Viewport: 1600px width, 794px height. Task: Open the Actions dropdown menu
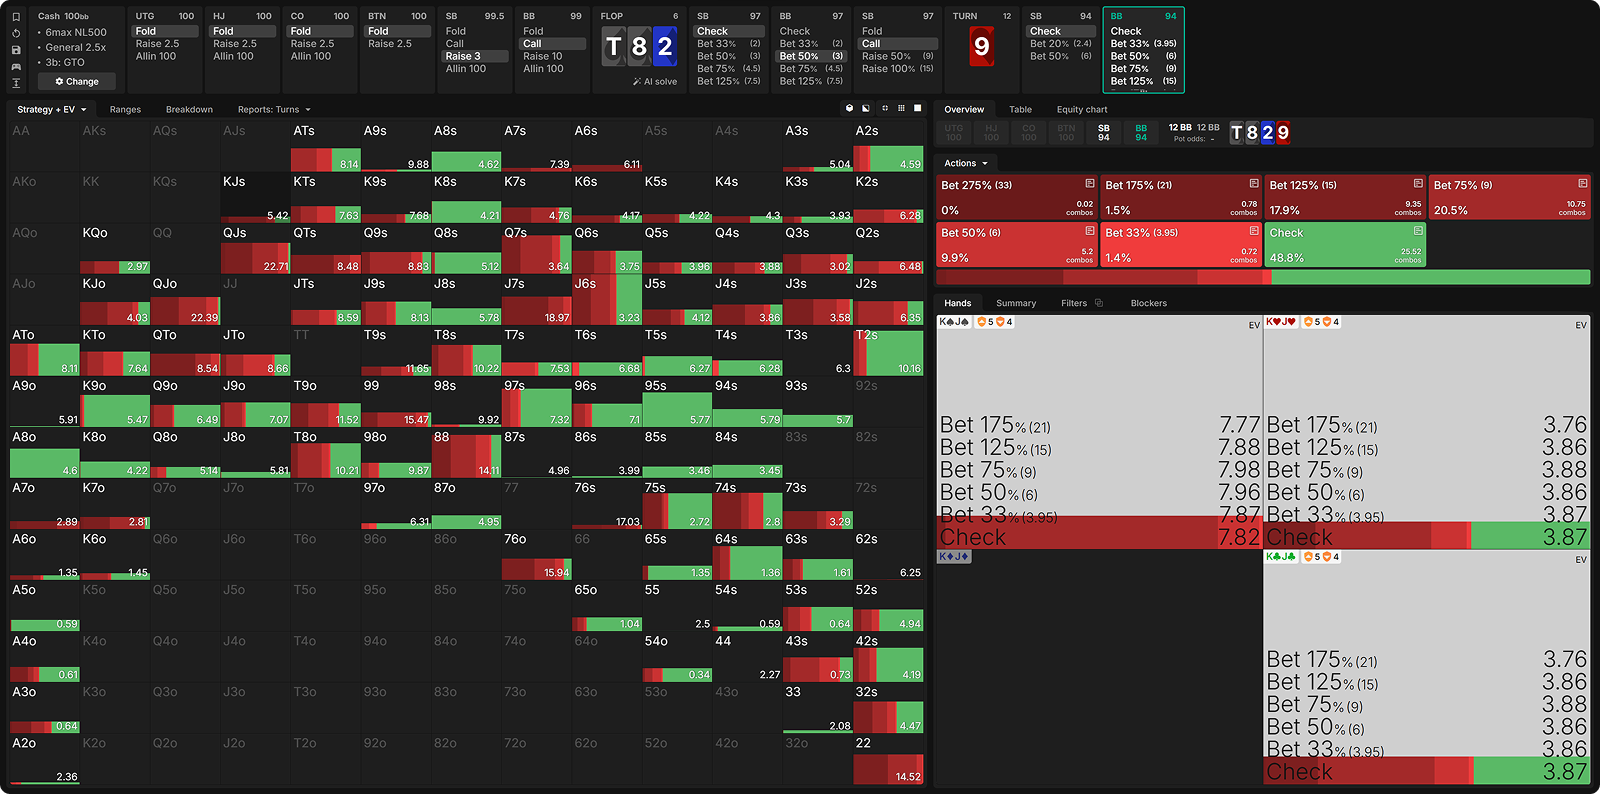966,163
